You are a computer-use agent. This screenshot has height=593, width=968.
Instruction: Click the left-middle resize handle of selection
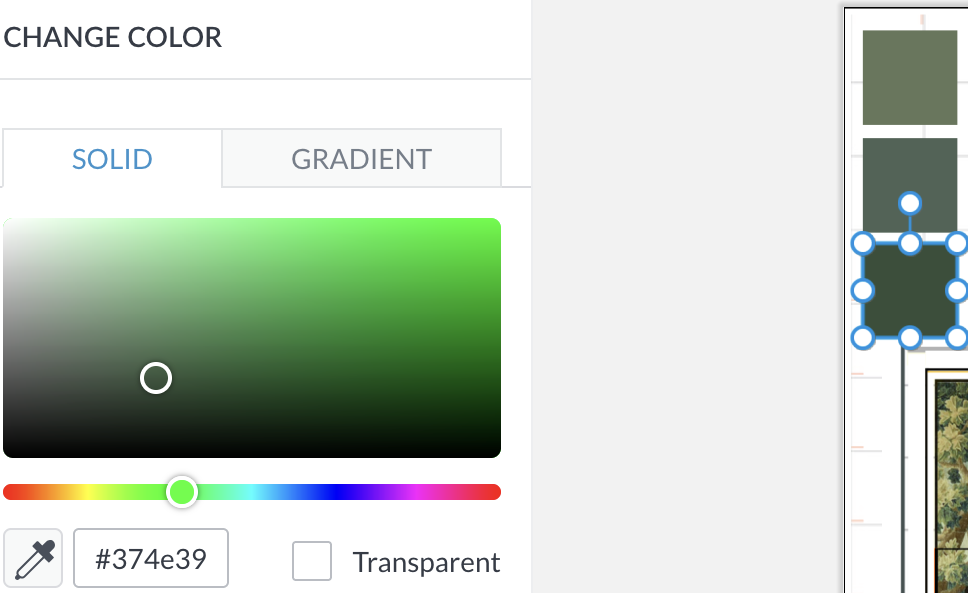click(862, 291)
